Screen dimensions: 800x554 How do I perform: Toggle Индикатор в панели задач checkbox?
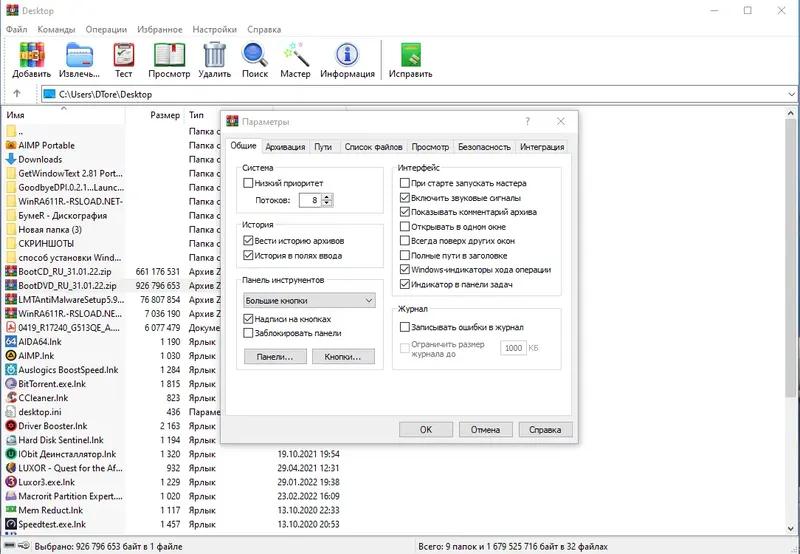[x=405, y=284]
